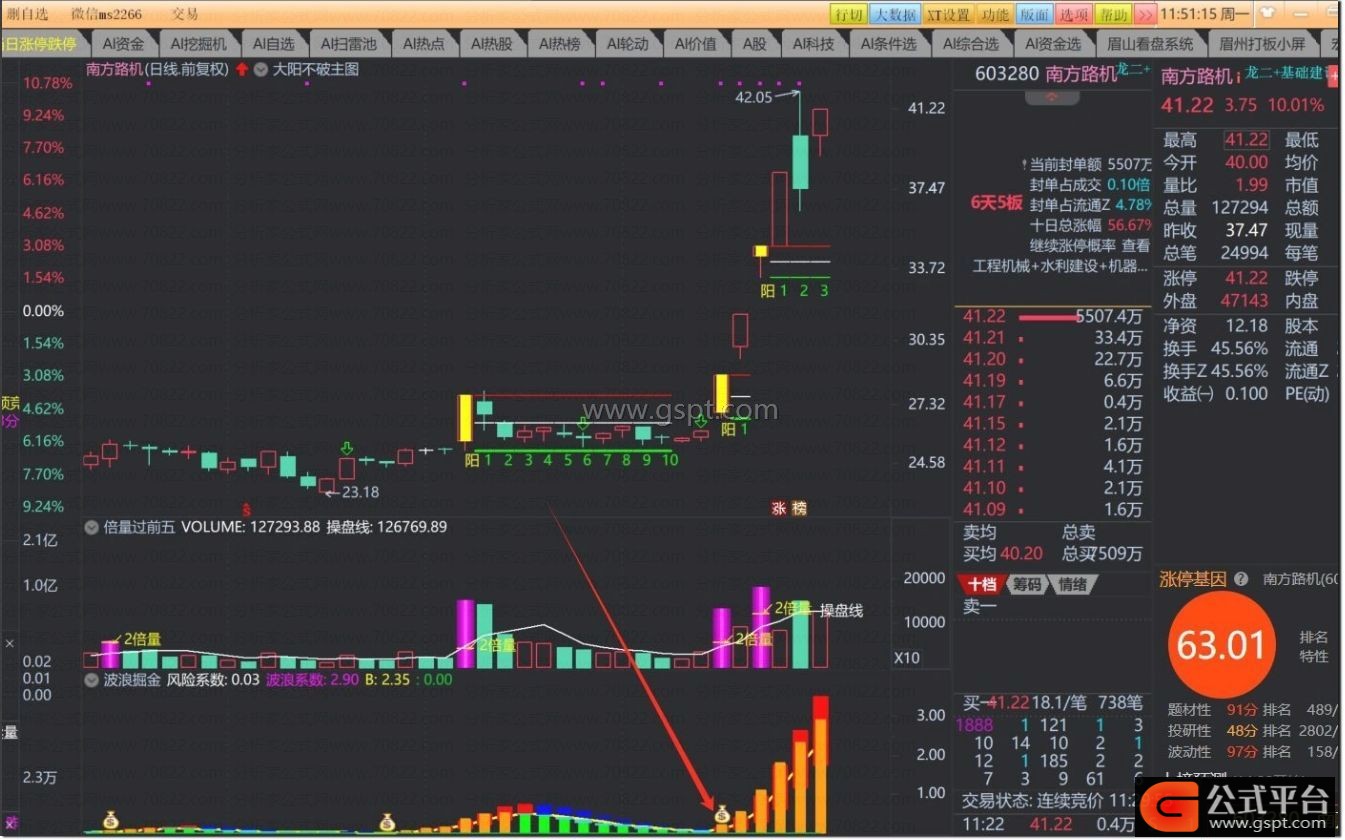This screenshot has height=840, width=1345.
Task: Click the 6天5板 red label
Action: tap(997, 202)
